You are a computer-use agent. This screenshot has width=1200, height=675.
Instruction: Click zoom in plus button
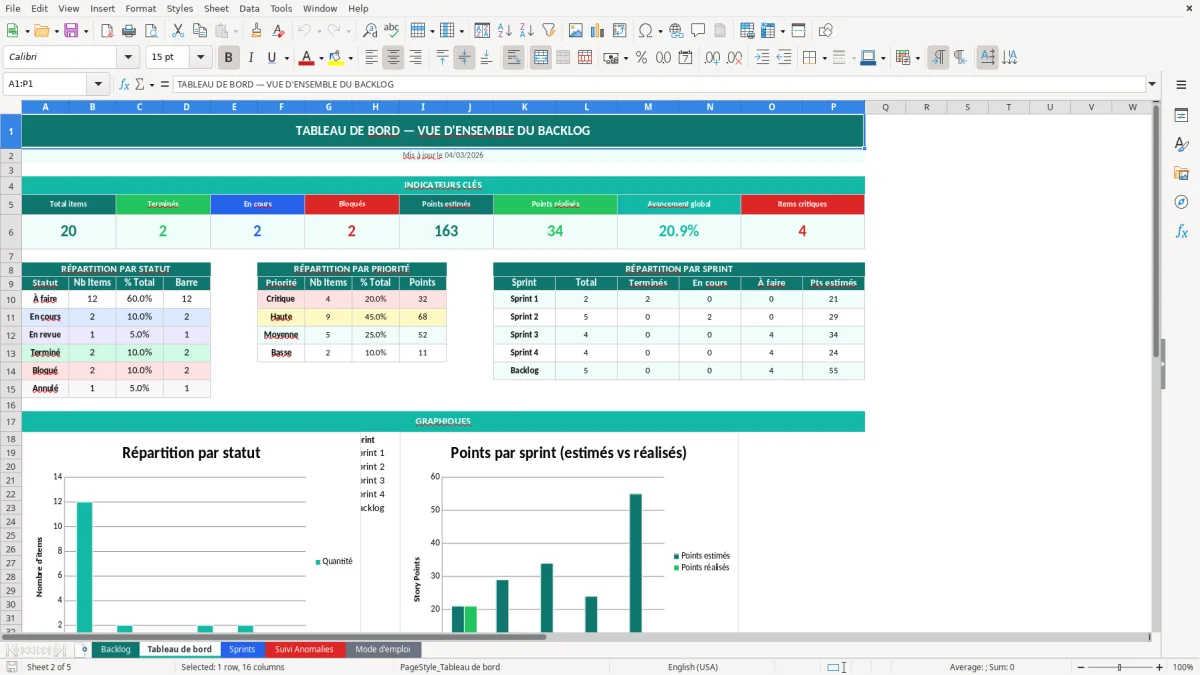pyautogui.click(x=1160, y=667)
